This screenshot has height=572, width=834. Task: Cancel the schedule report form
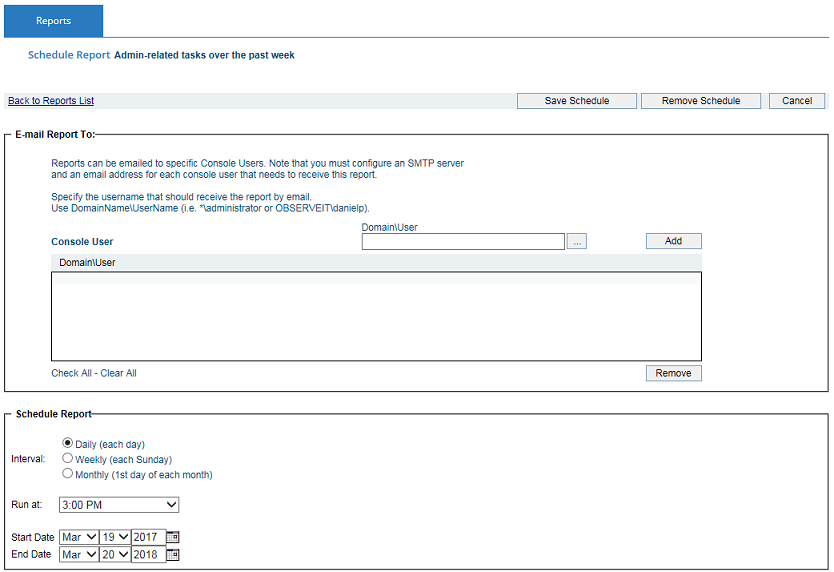point(797,101)
